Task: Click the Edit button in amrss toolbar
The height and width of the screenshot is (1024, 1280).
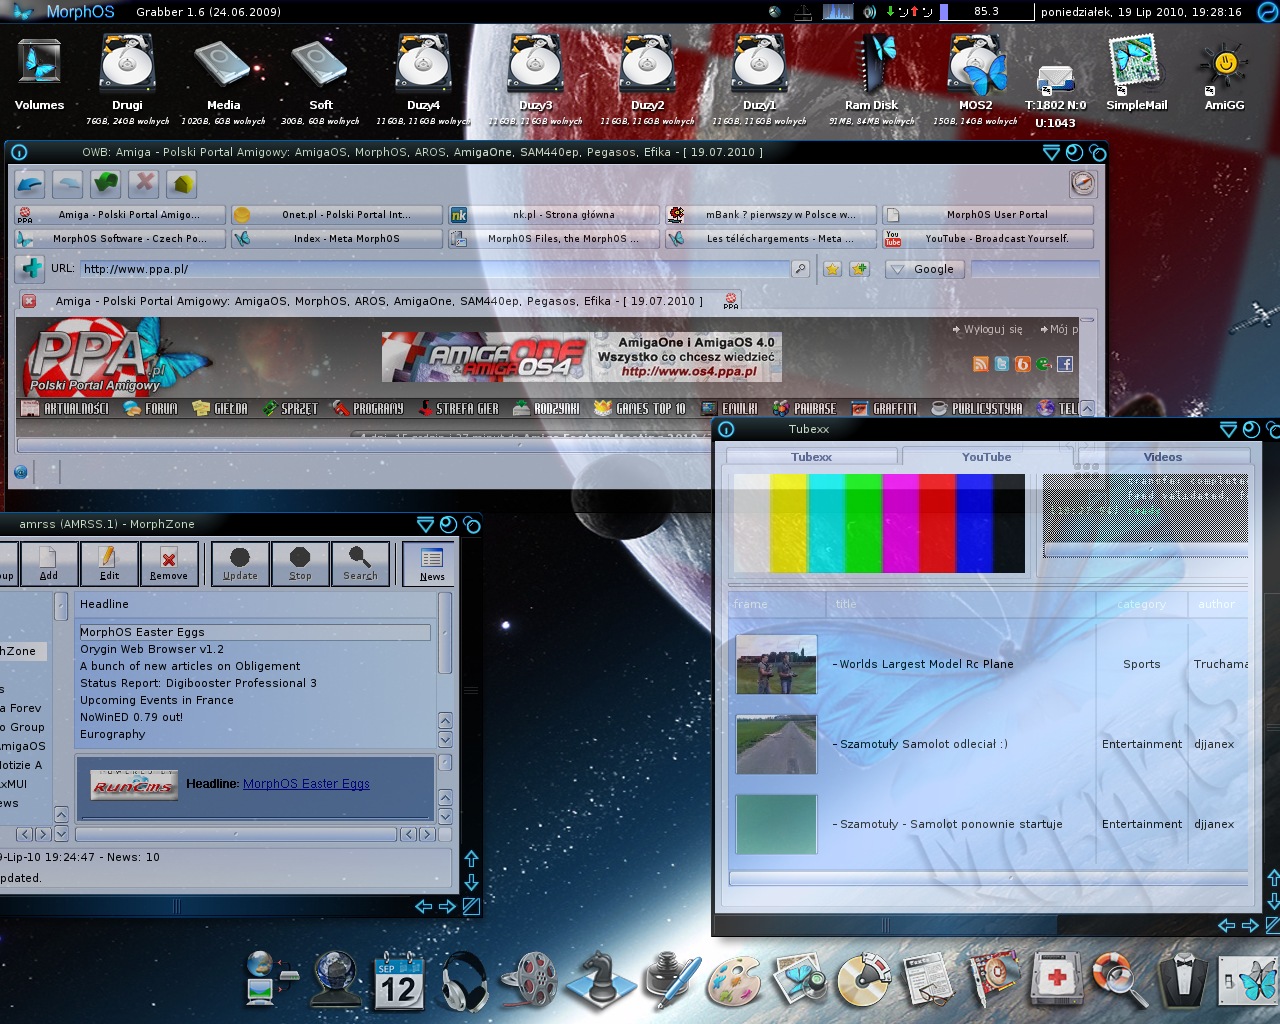Action: click(x=109, y=563)
